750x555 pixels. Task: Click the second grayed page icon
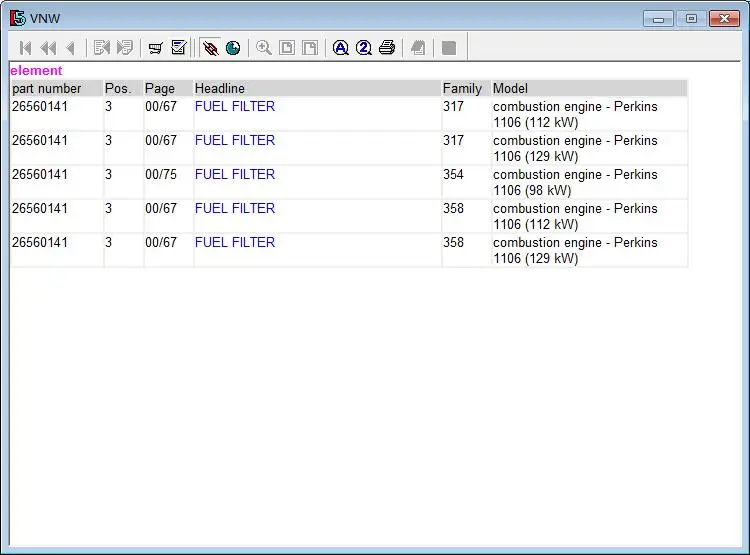pos(310,48)
